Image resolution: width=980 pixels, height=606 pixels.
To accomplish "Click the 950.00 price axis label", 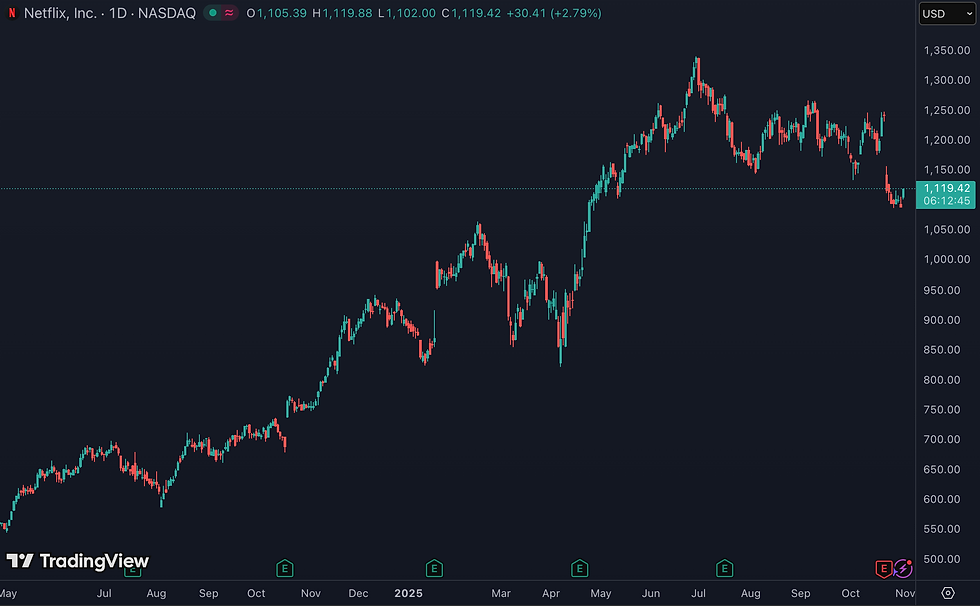I will pyautogui.click(x=942, y=290).
